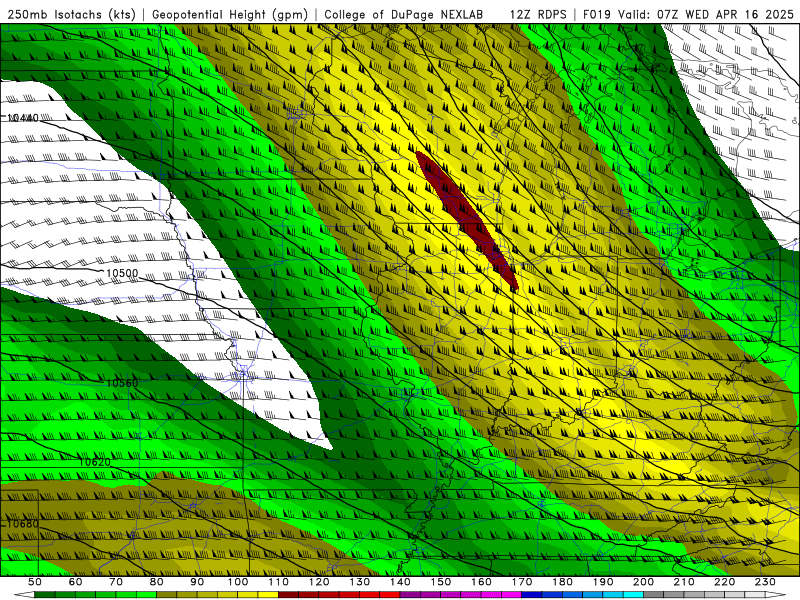800x600 pixels.
Task: Click the 'College of DuPage NEXLAB' label
Action: click(x=404, y=15)
